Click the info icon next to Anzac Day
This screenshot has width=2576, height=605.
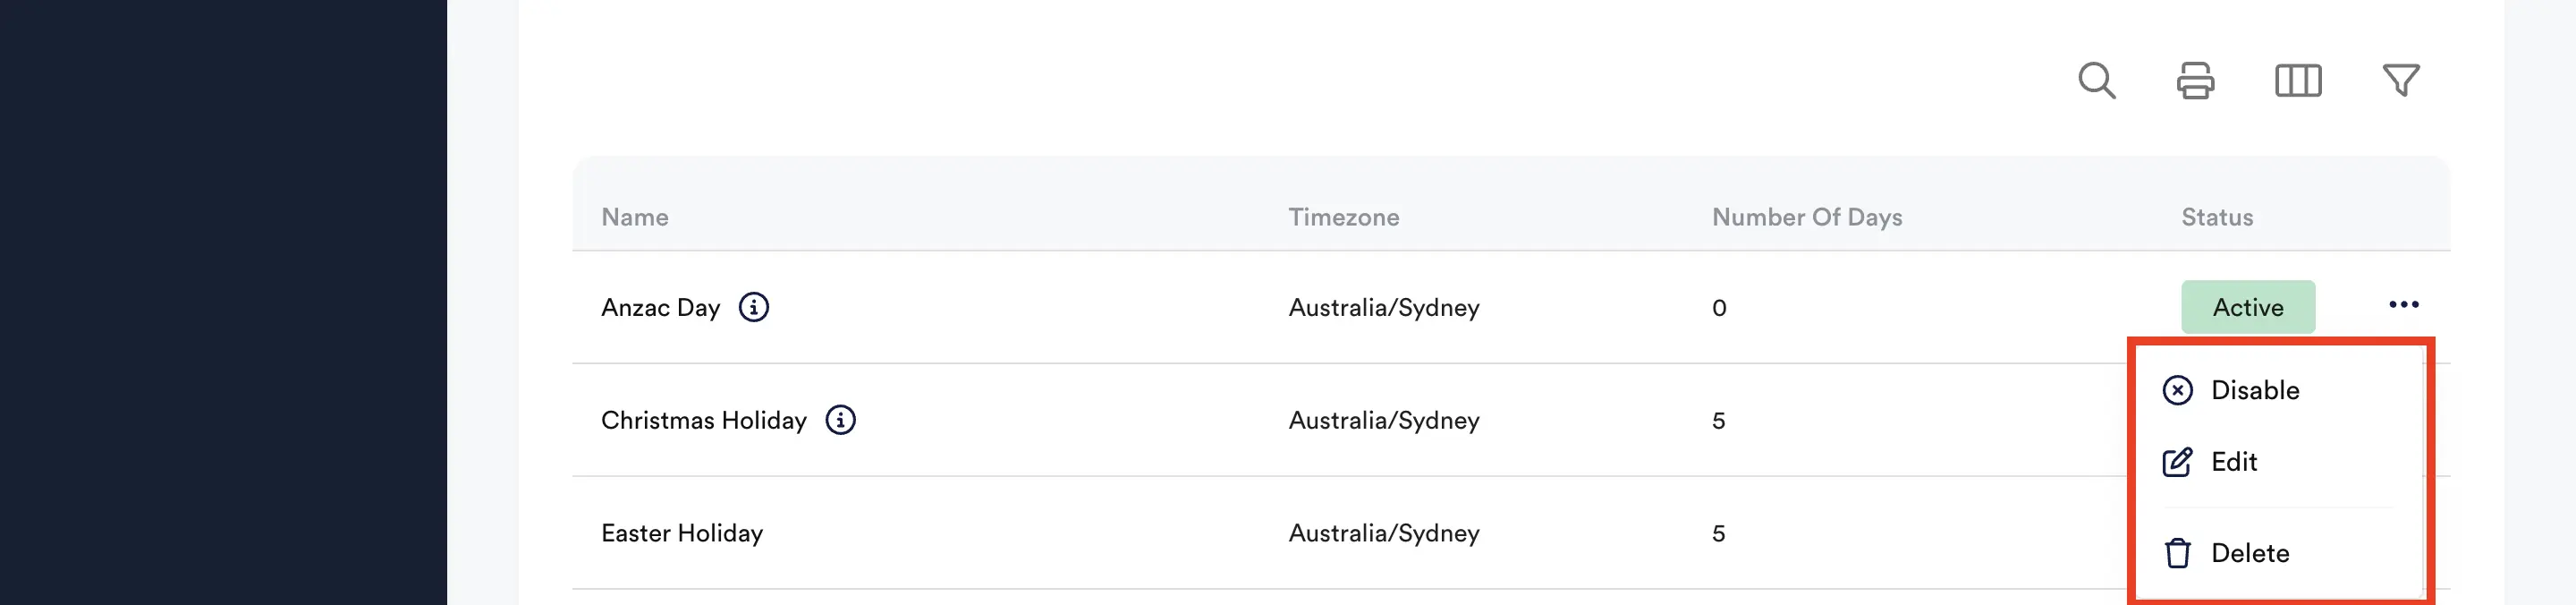755,308
